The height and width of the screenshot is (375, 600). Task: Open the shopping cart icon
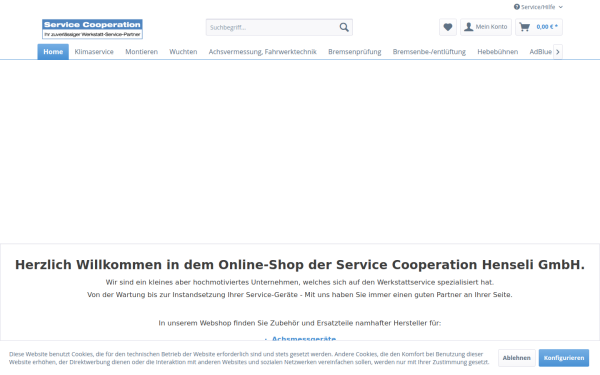click(525, 27)
